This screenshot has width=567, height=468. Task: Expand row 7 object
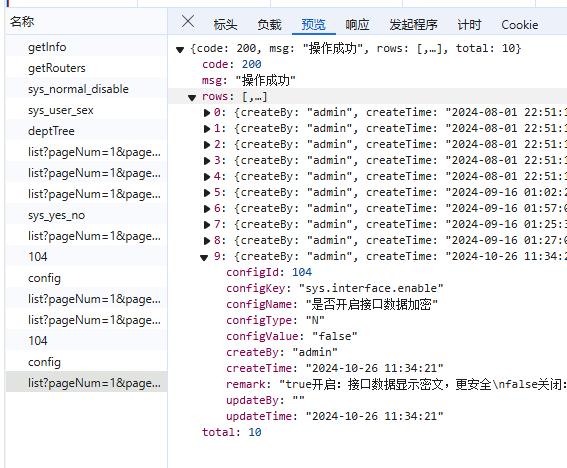[207, 225]
